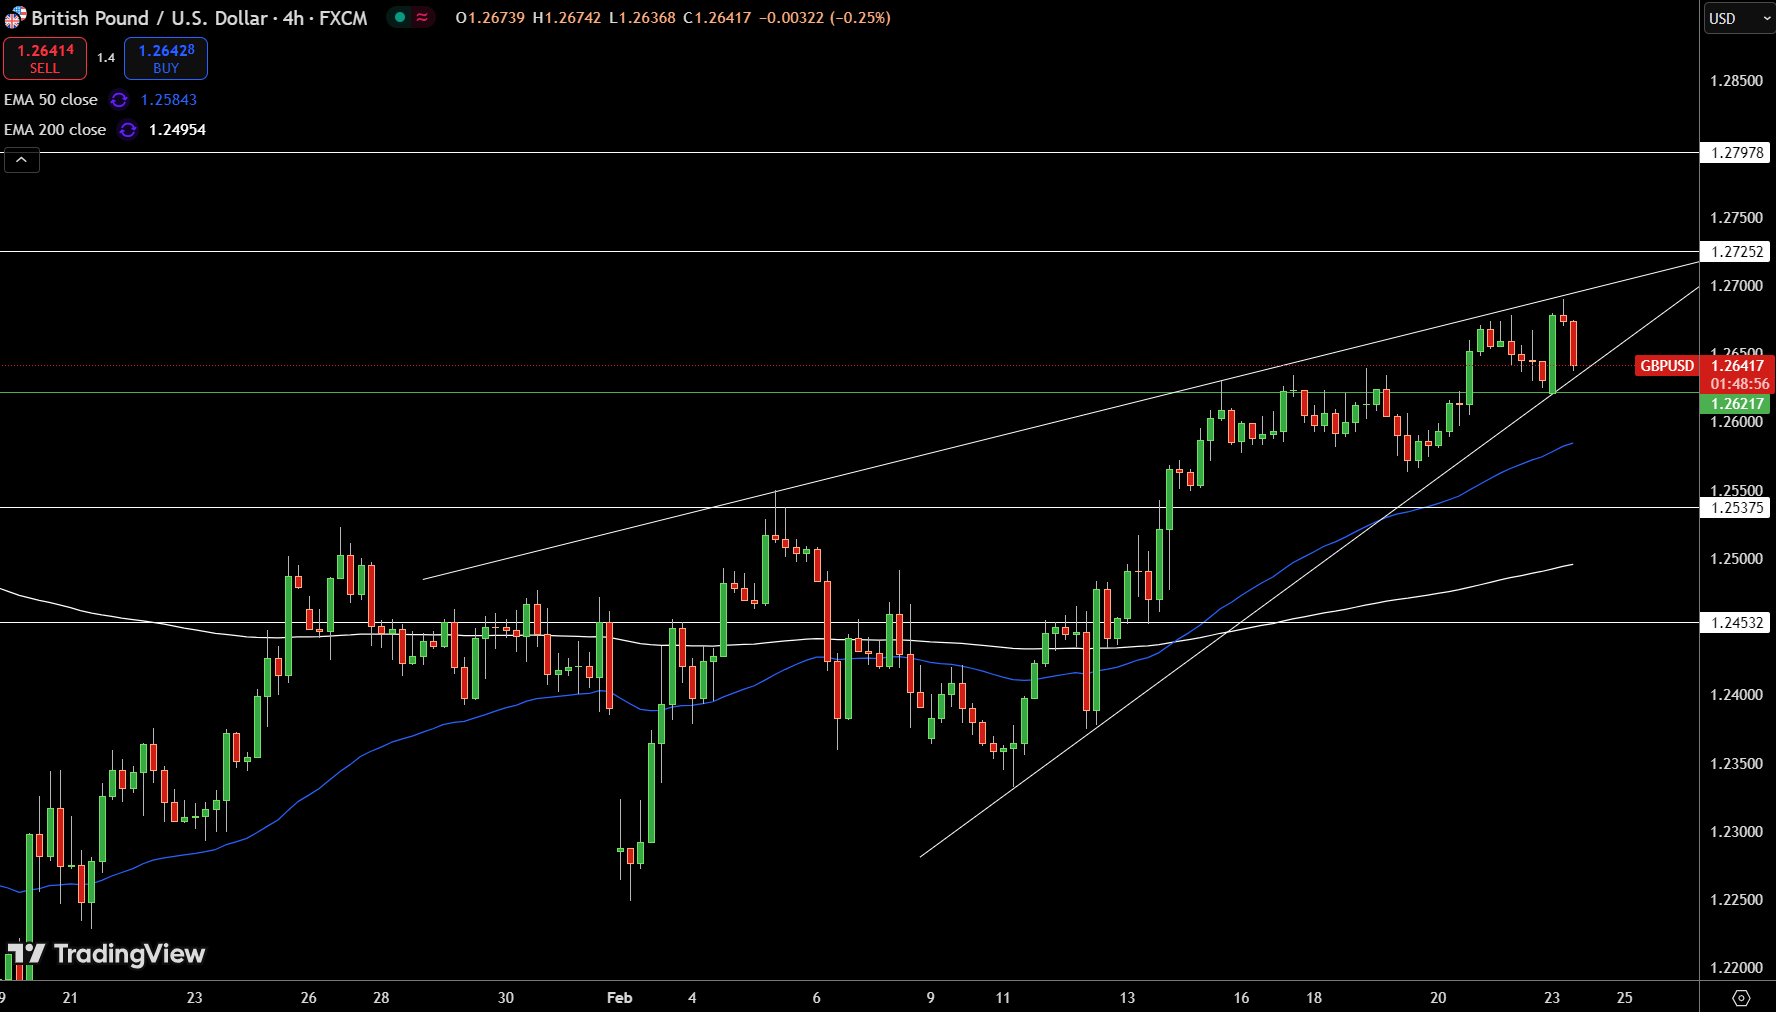Click the 13 date label on time axis
The width and height of the screenshot is (1776, 1012).
(x=1127, y=998)
